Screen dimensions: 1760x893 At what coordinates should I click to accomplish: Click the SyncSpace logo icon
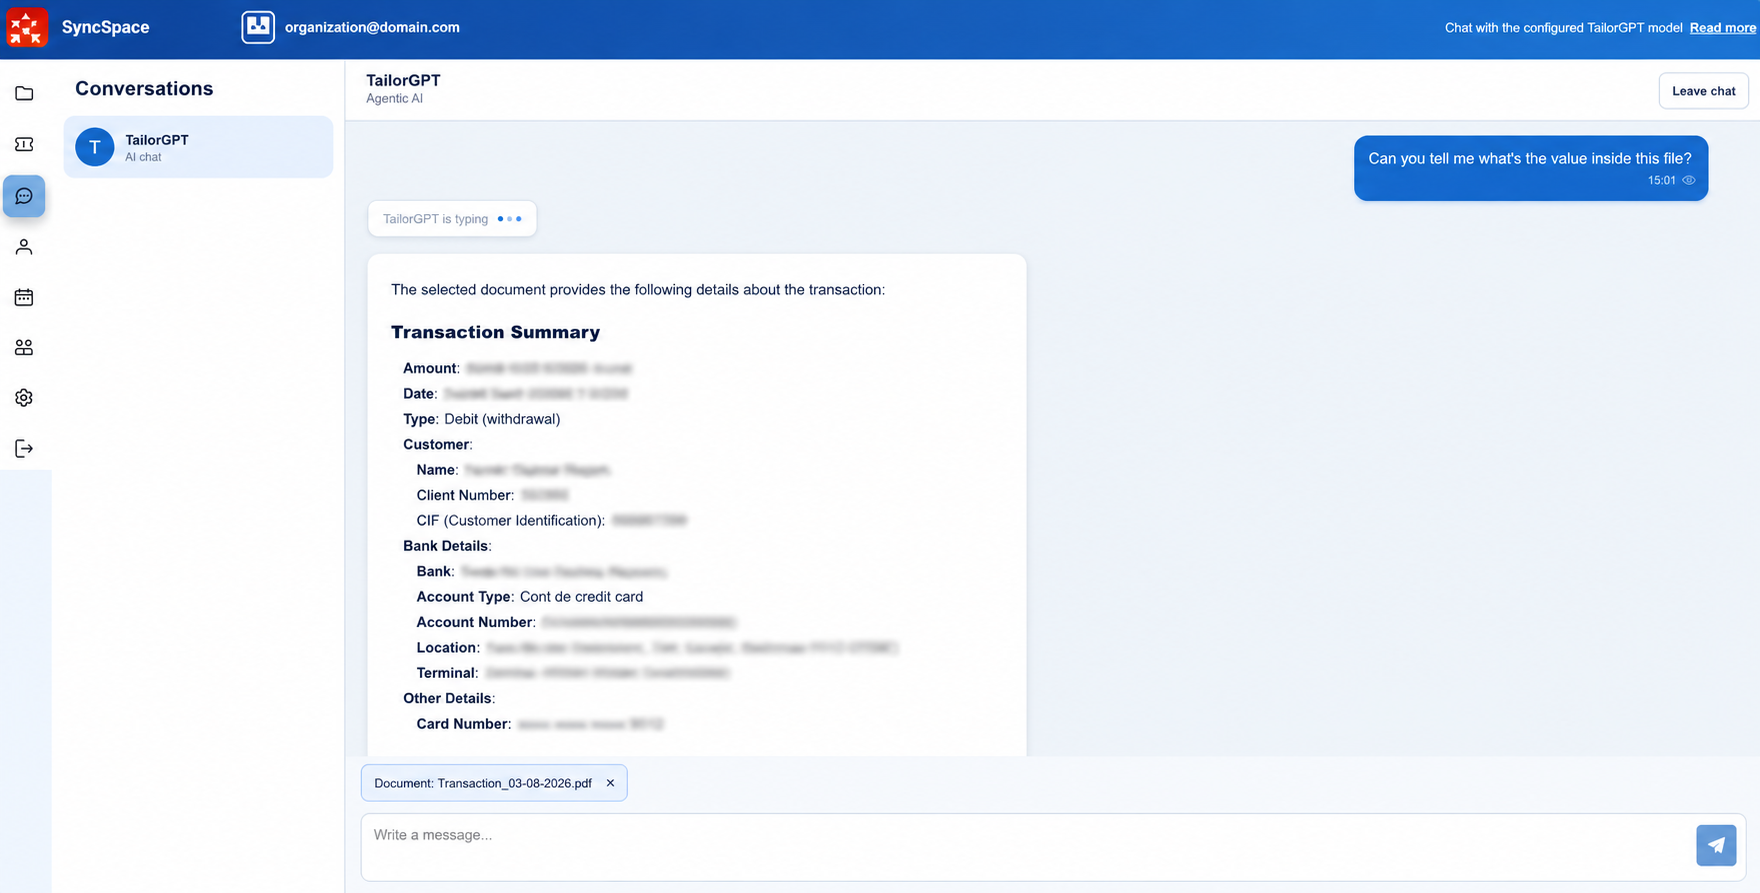[x=27, y=27]
